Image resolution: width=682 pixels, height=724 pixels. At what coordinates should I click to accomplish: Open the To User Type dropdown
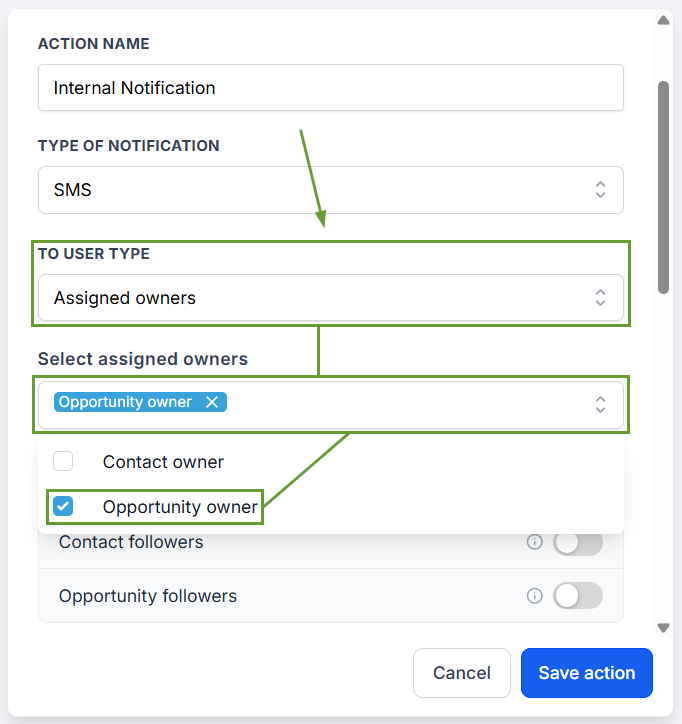pyautogui.click(x=331, y=298)
